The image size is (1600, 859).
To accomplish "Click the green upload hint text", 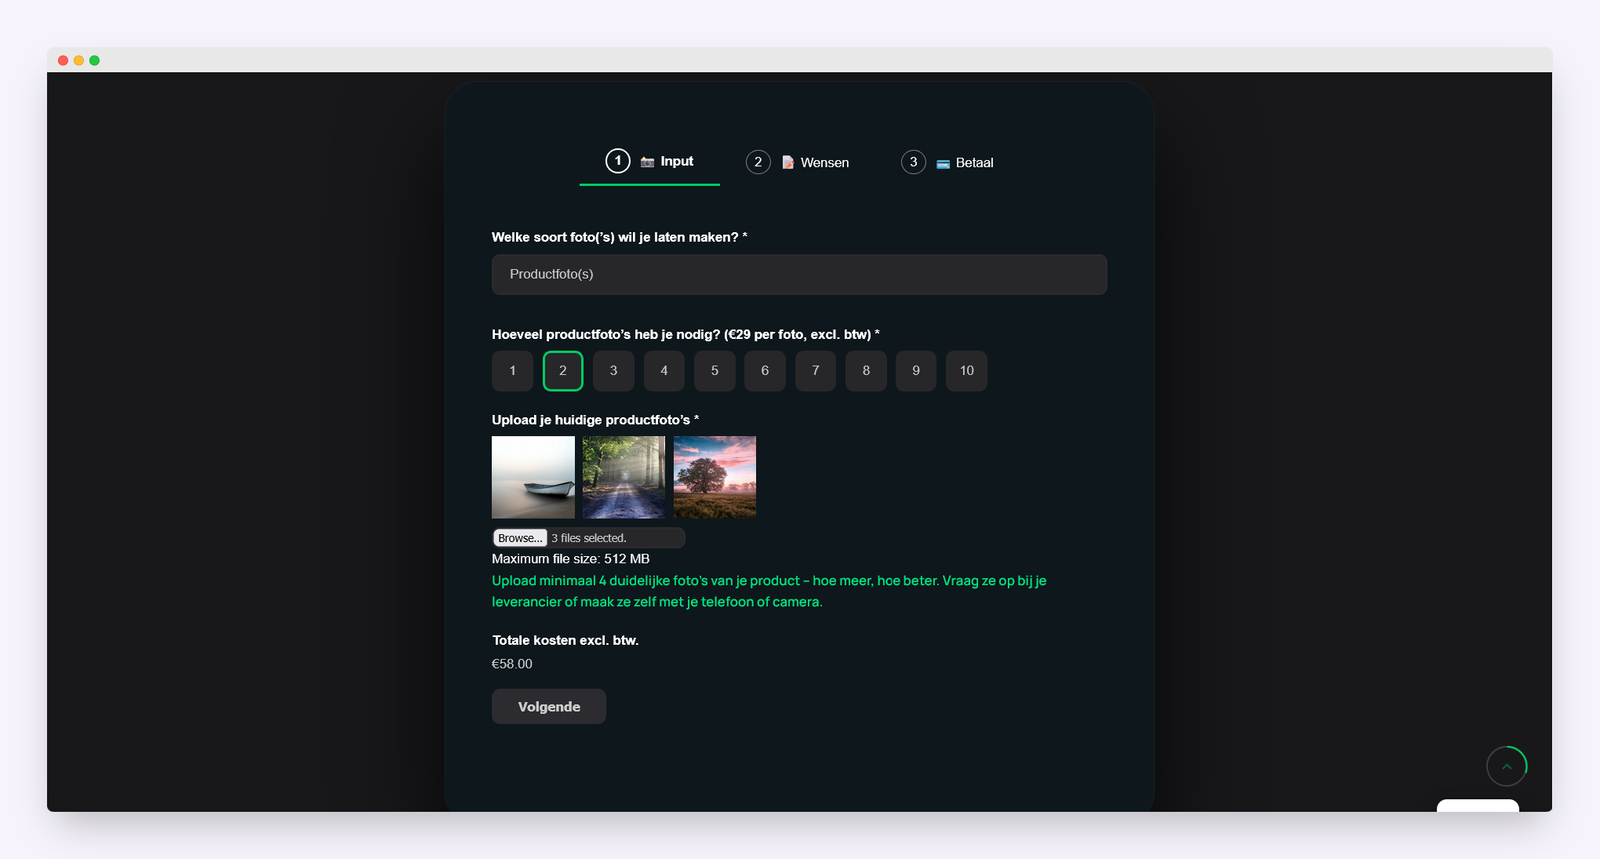I will 769,591.
